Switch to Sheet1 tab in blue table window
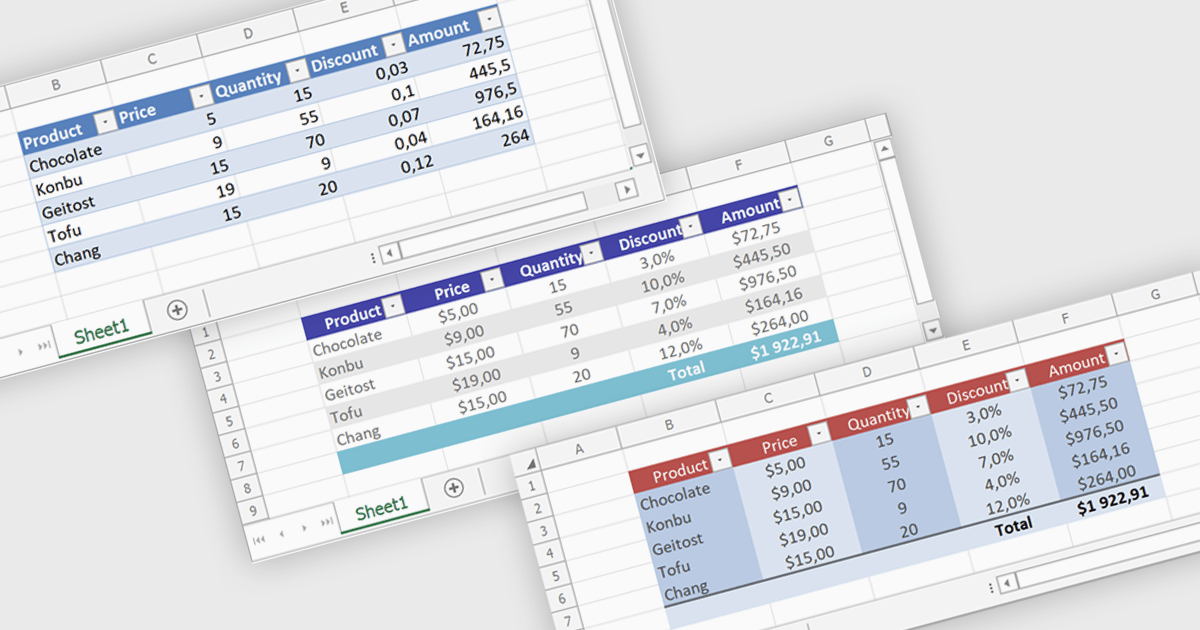 [102, 329]
